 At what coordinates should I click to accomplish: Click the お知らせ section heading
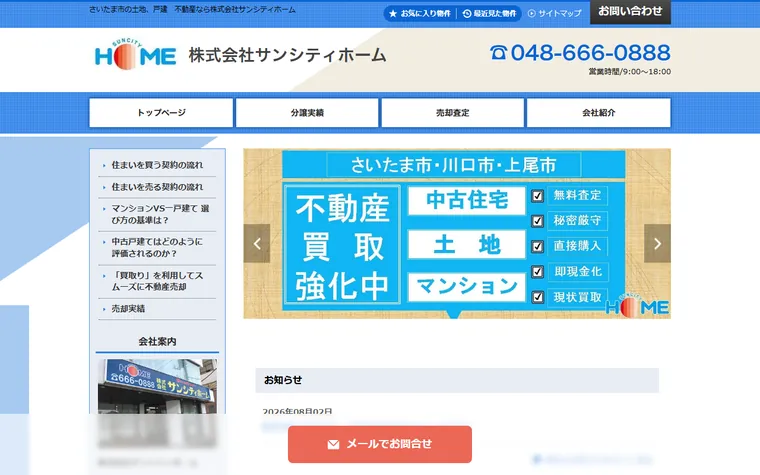pyautogui.click(x=283, y=380)
